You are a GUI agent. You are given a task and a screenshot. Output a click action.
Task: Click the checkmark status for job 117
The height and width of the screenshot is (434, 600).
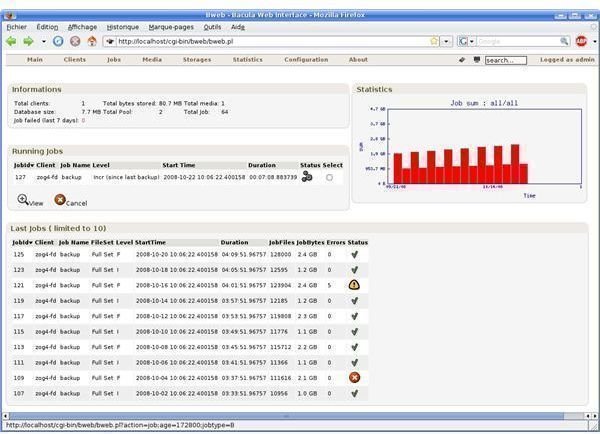(354, 316)
